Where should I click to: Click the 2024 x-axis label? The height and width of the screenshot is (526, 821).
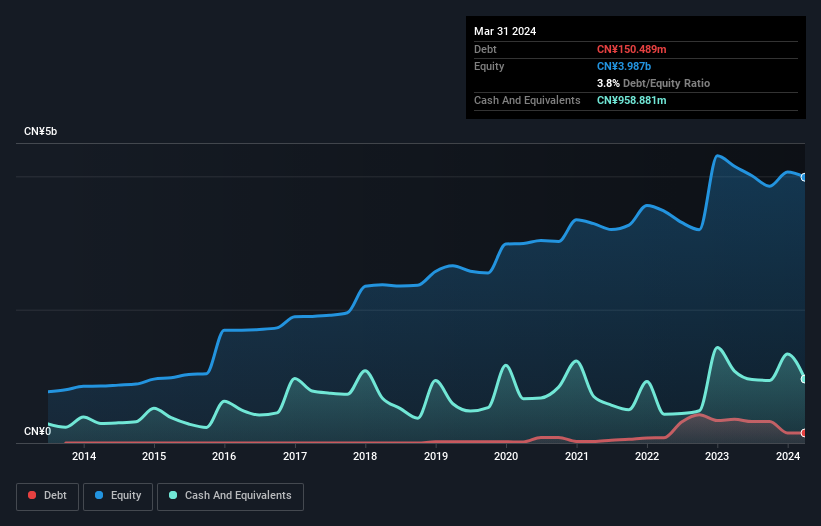pyautogui.click(x=787, y=456)
